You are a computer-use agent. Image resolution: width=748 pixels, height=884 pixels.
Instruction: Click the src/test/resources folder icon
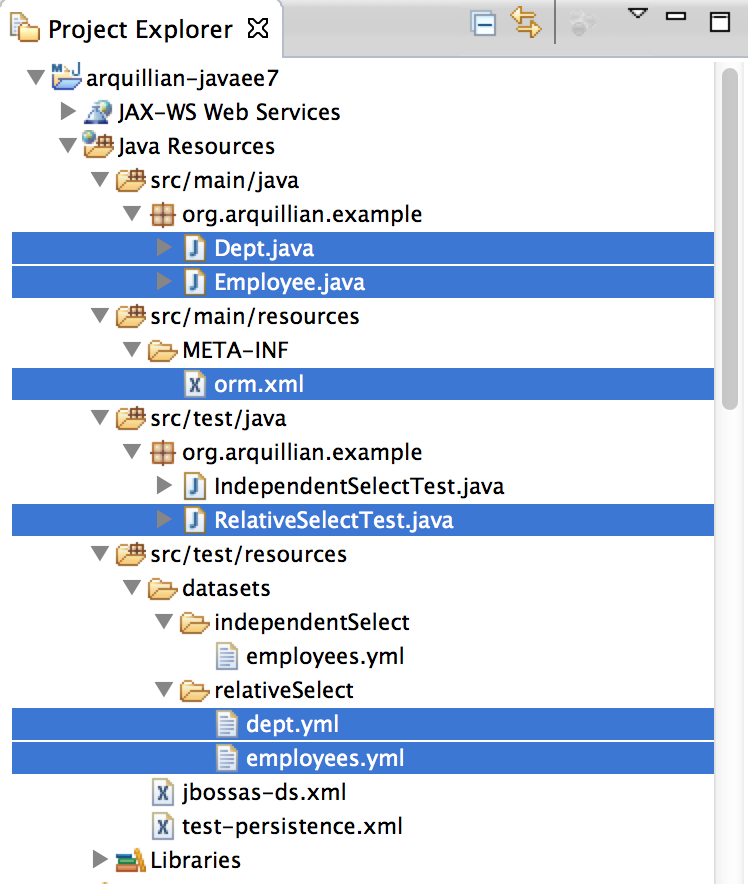(x=130, y=554)
